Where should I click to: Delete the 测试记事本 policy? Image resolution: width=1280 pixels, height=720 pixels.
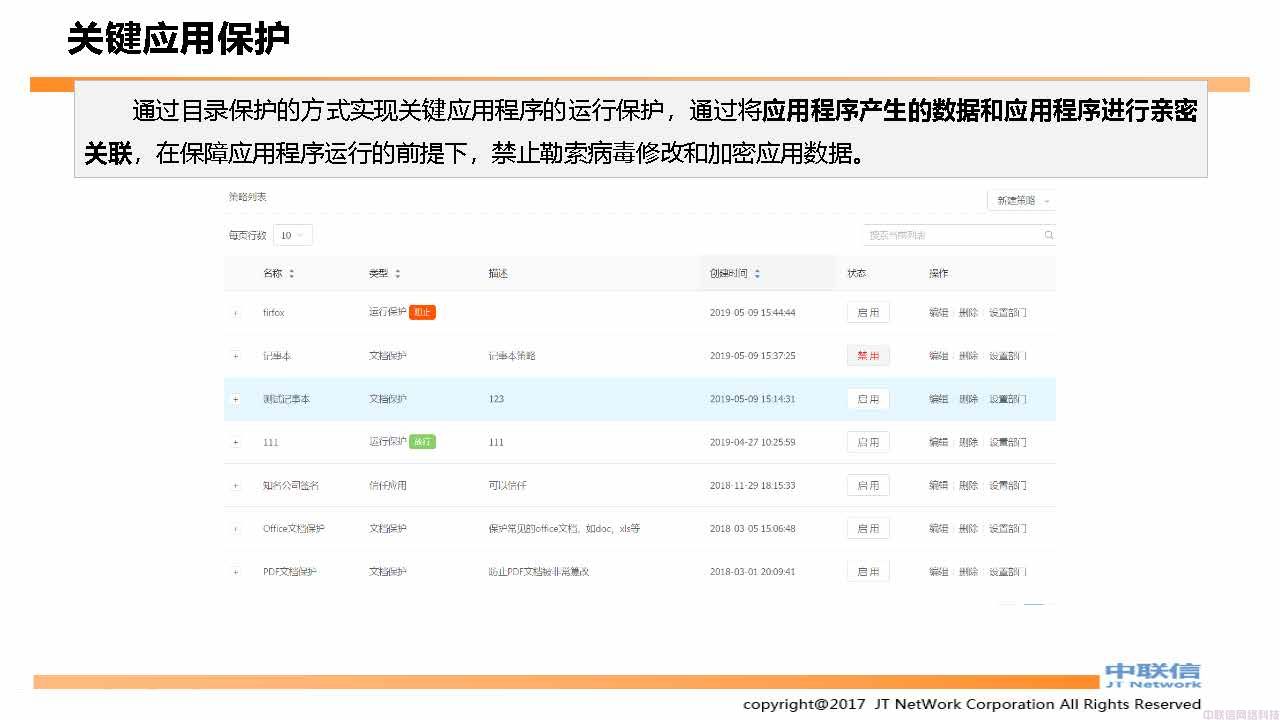tap(968, 399)
